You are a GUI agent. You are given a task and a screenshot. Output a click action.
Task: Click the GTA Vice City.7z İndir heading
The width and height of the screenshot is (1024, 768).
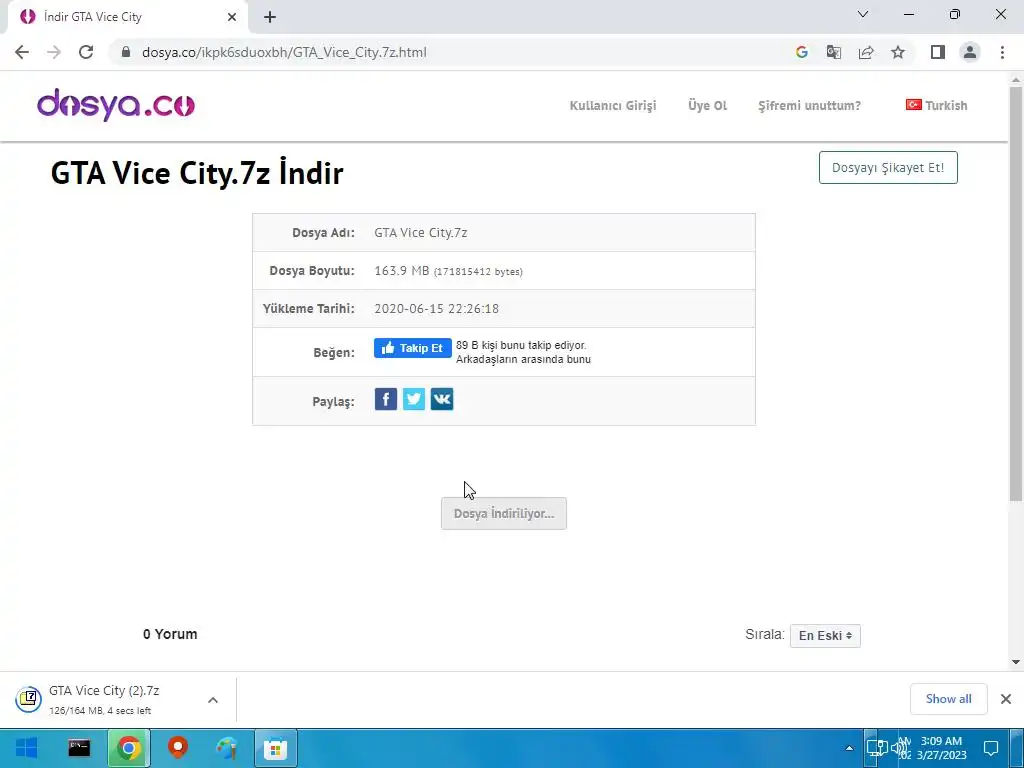point(197,173)
